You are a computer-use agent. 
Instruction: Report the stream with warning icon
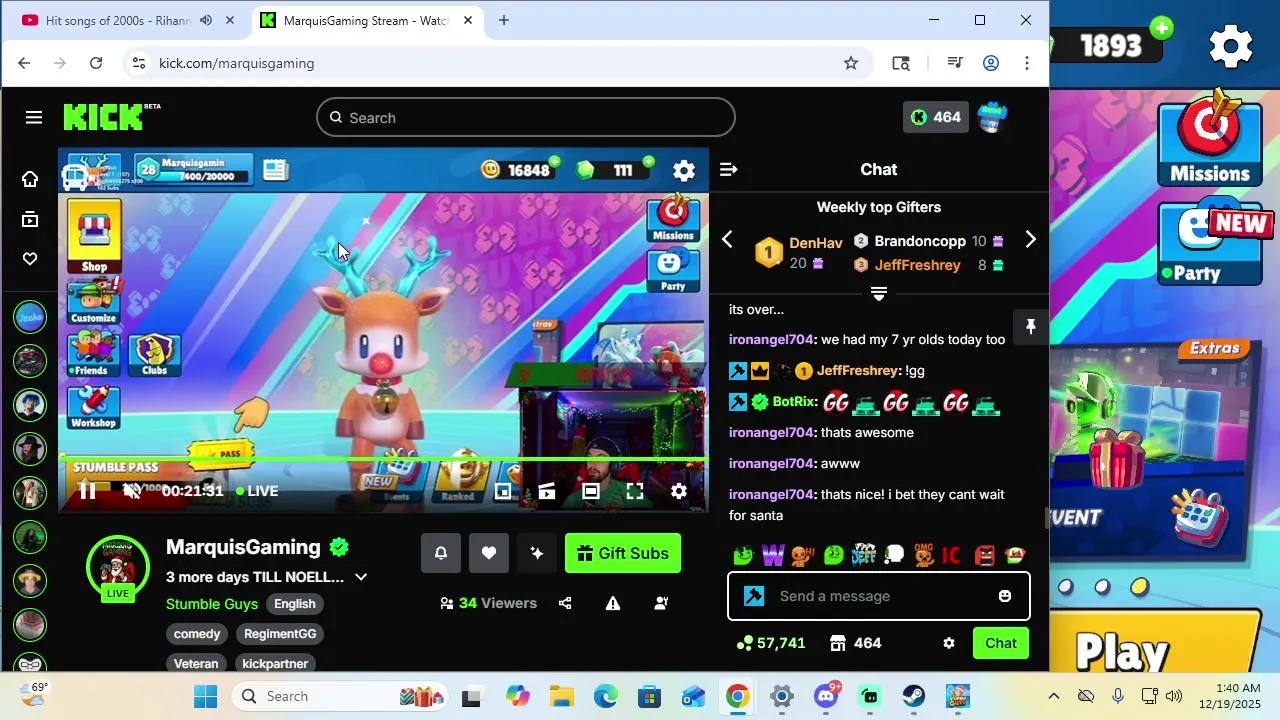tap(613, 603)
